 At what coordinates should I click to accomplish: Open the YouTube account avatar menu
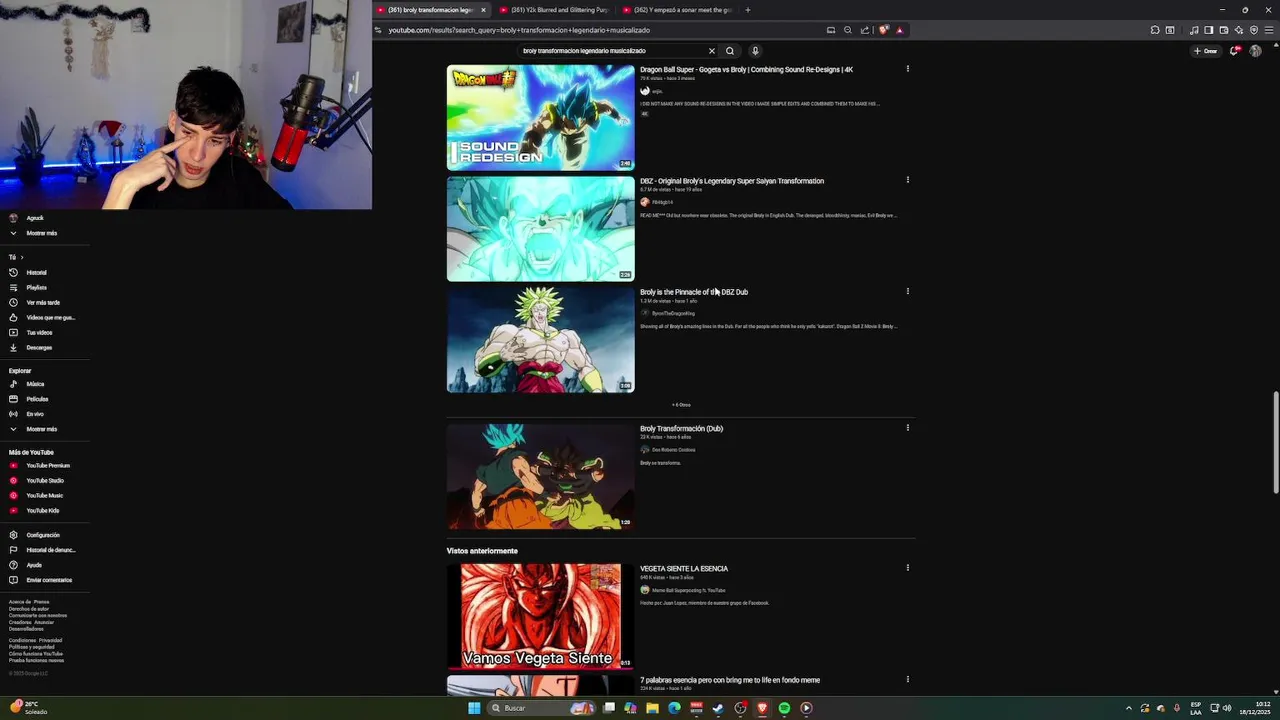click(x=1255, y=51)
